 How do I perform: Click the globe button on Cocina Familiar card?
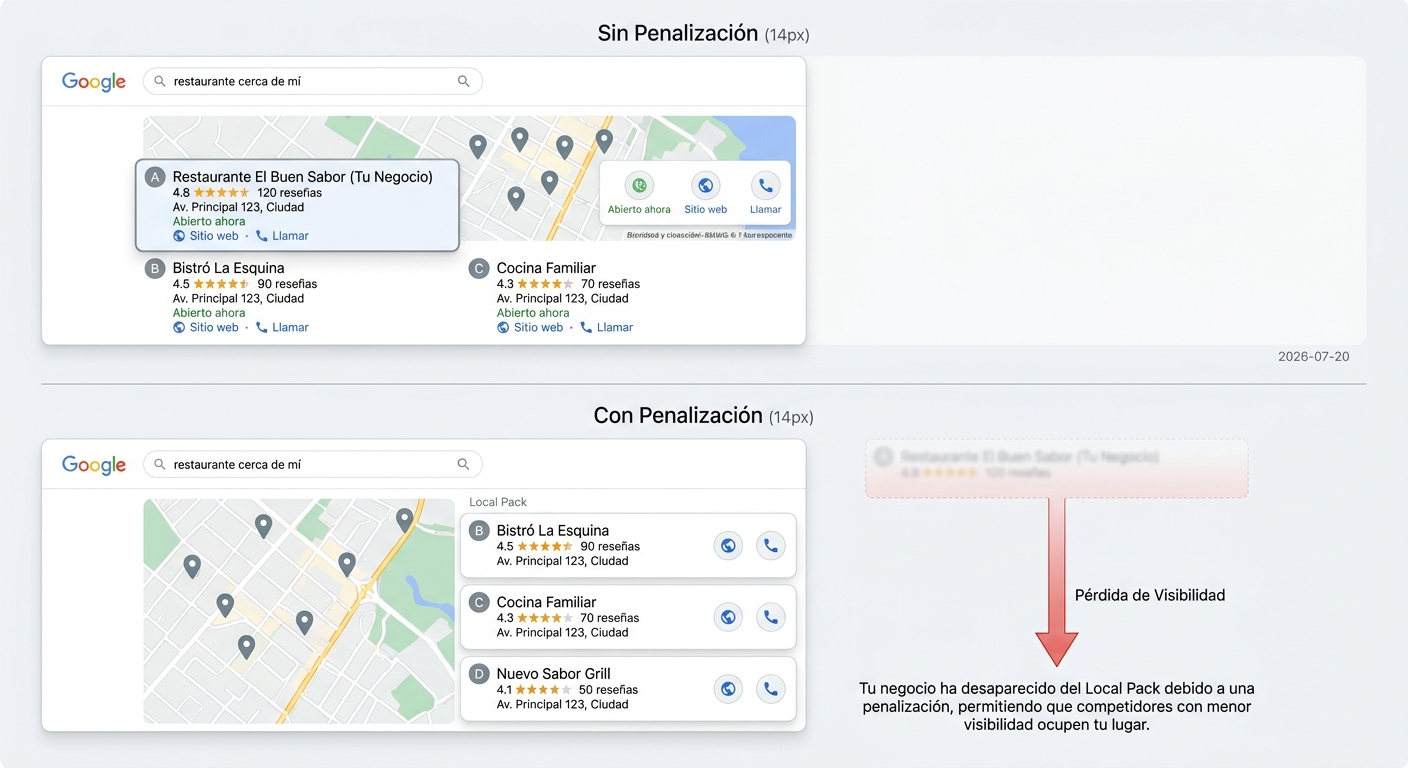pos(728,617)
